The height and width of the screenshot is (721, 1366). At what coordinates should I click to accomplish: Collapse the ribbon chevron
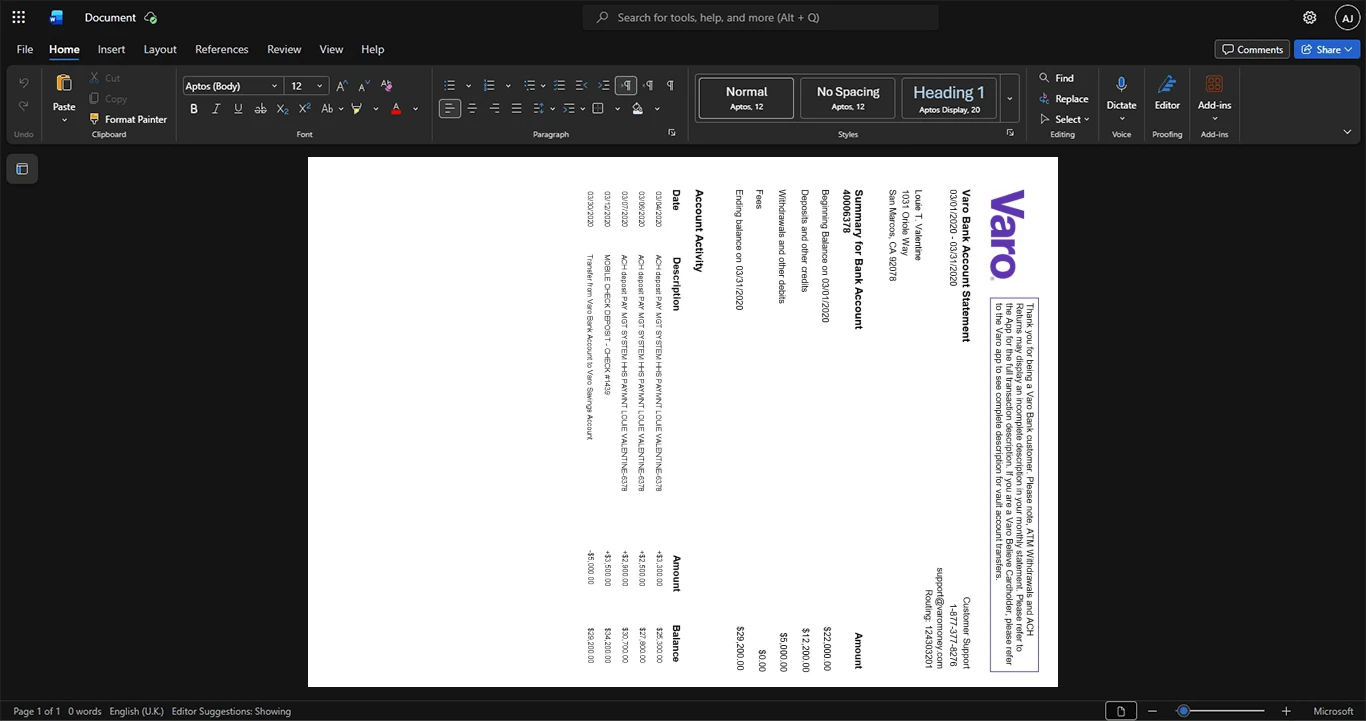click(x=1347, y=132)
